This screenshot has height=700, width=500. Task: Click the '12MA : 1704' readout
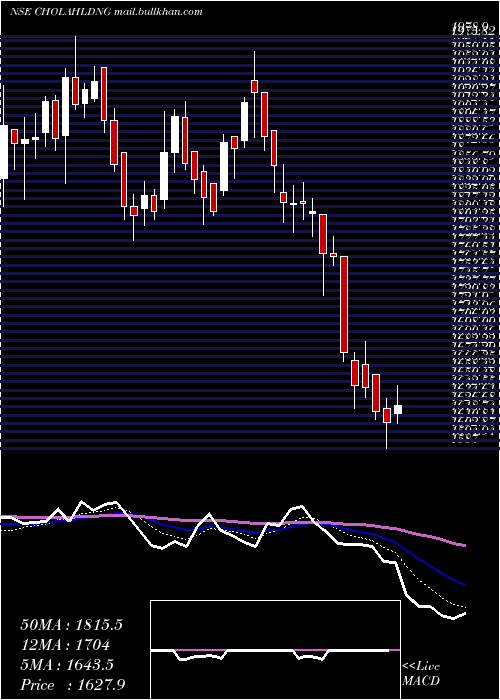pyautogui.click(x=65, y=645)
